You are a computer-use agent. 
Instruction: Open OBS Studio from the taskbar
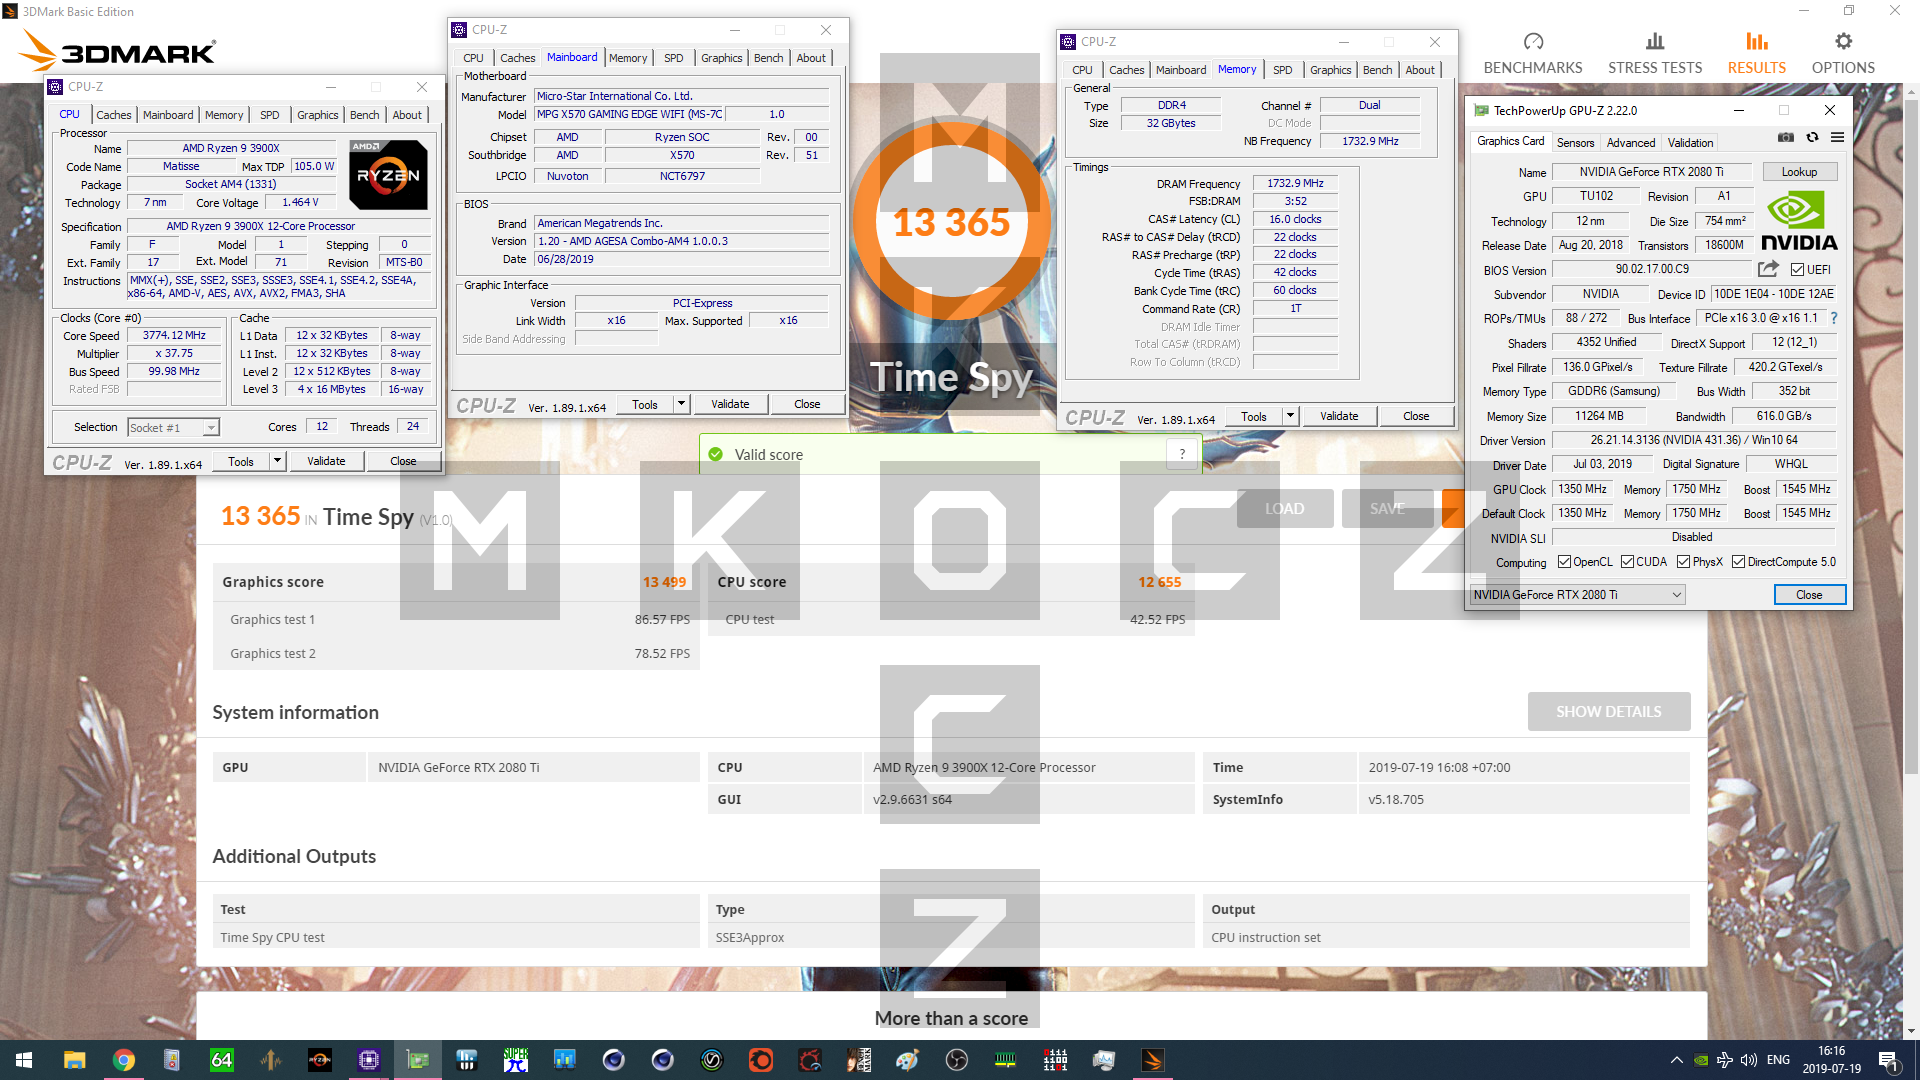pos(956,1060)
